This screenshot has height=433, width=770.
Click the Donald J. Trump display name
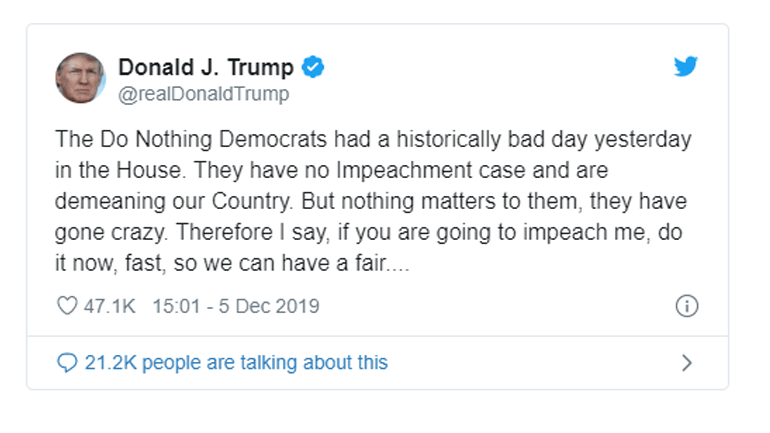206,68
